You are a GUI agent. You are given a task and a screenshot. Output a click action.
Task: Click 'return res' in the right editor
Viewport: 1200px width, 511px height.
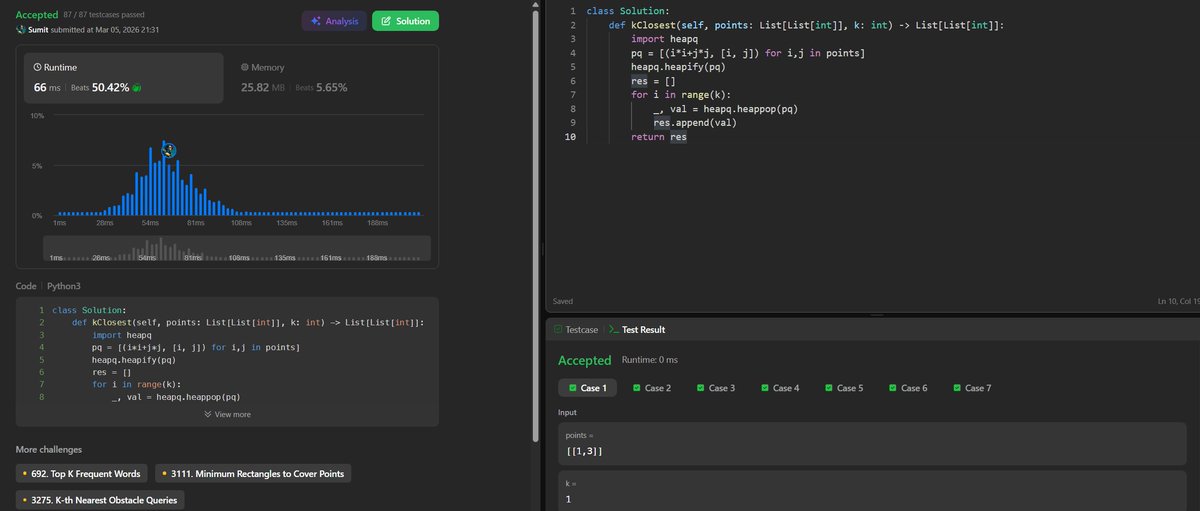pos(659,137)
